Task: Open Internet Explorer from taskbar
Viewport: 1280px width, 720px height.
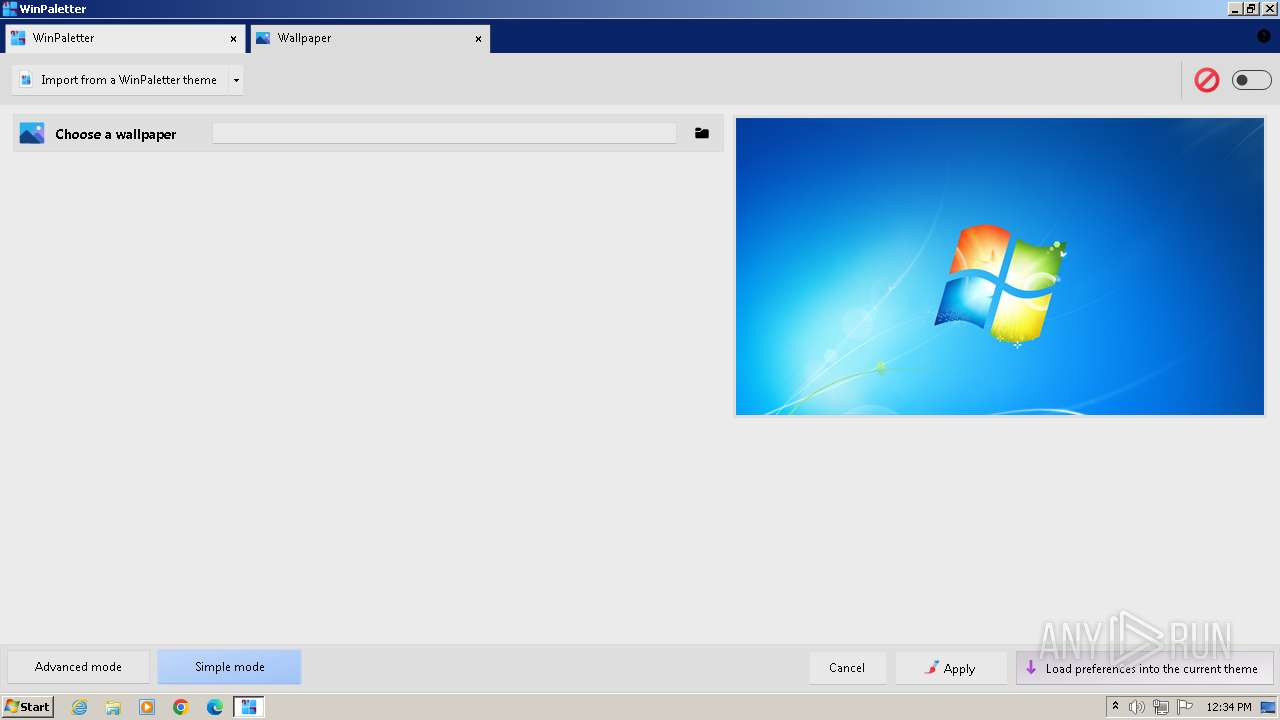Action: click(x=79, y=707)
